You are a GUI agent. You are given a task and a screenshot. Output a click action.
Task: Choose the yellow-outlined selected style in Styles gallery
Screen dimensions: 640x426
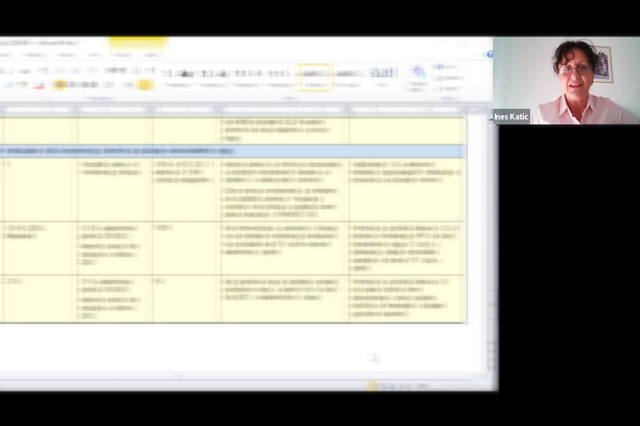(314, 78)
